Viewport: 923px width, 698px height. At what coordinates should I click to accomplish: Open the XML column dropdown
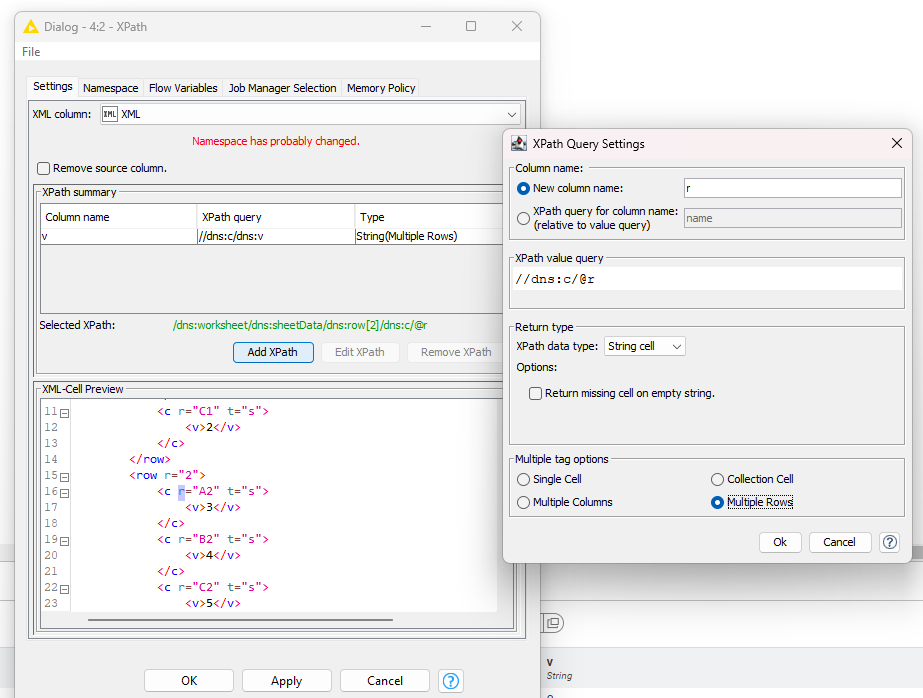click(512, 114)
